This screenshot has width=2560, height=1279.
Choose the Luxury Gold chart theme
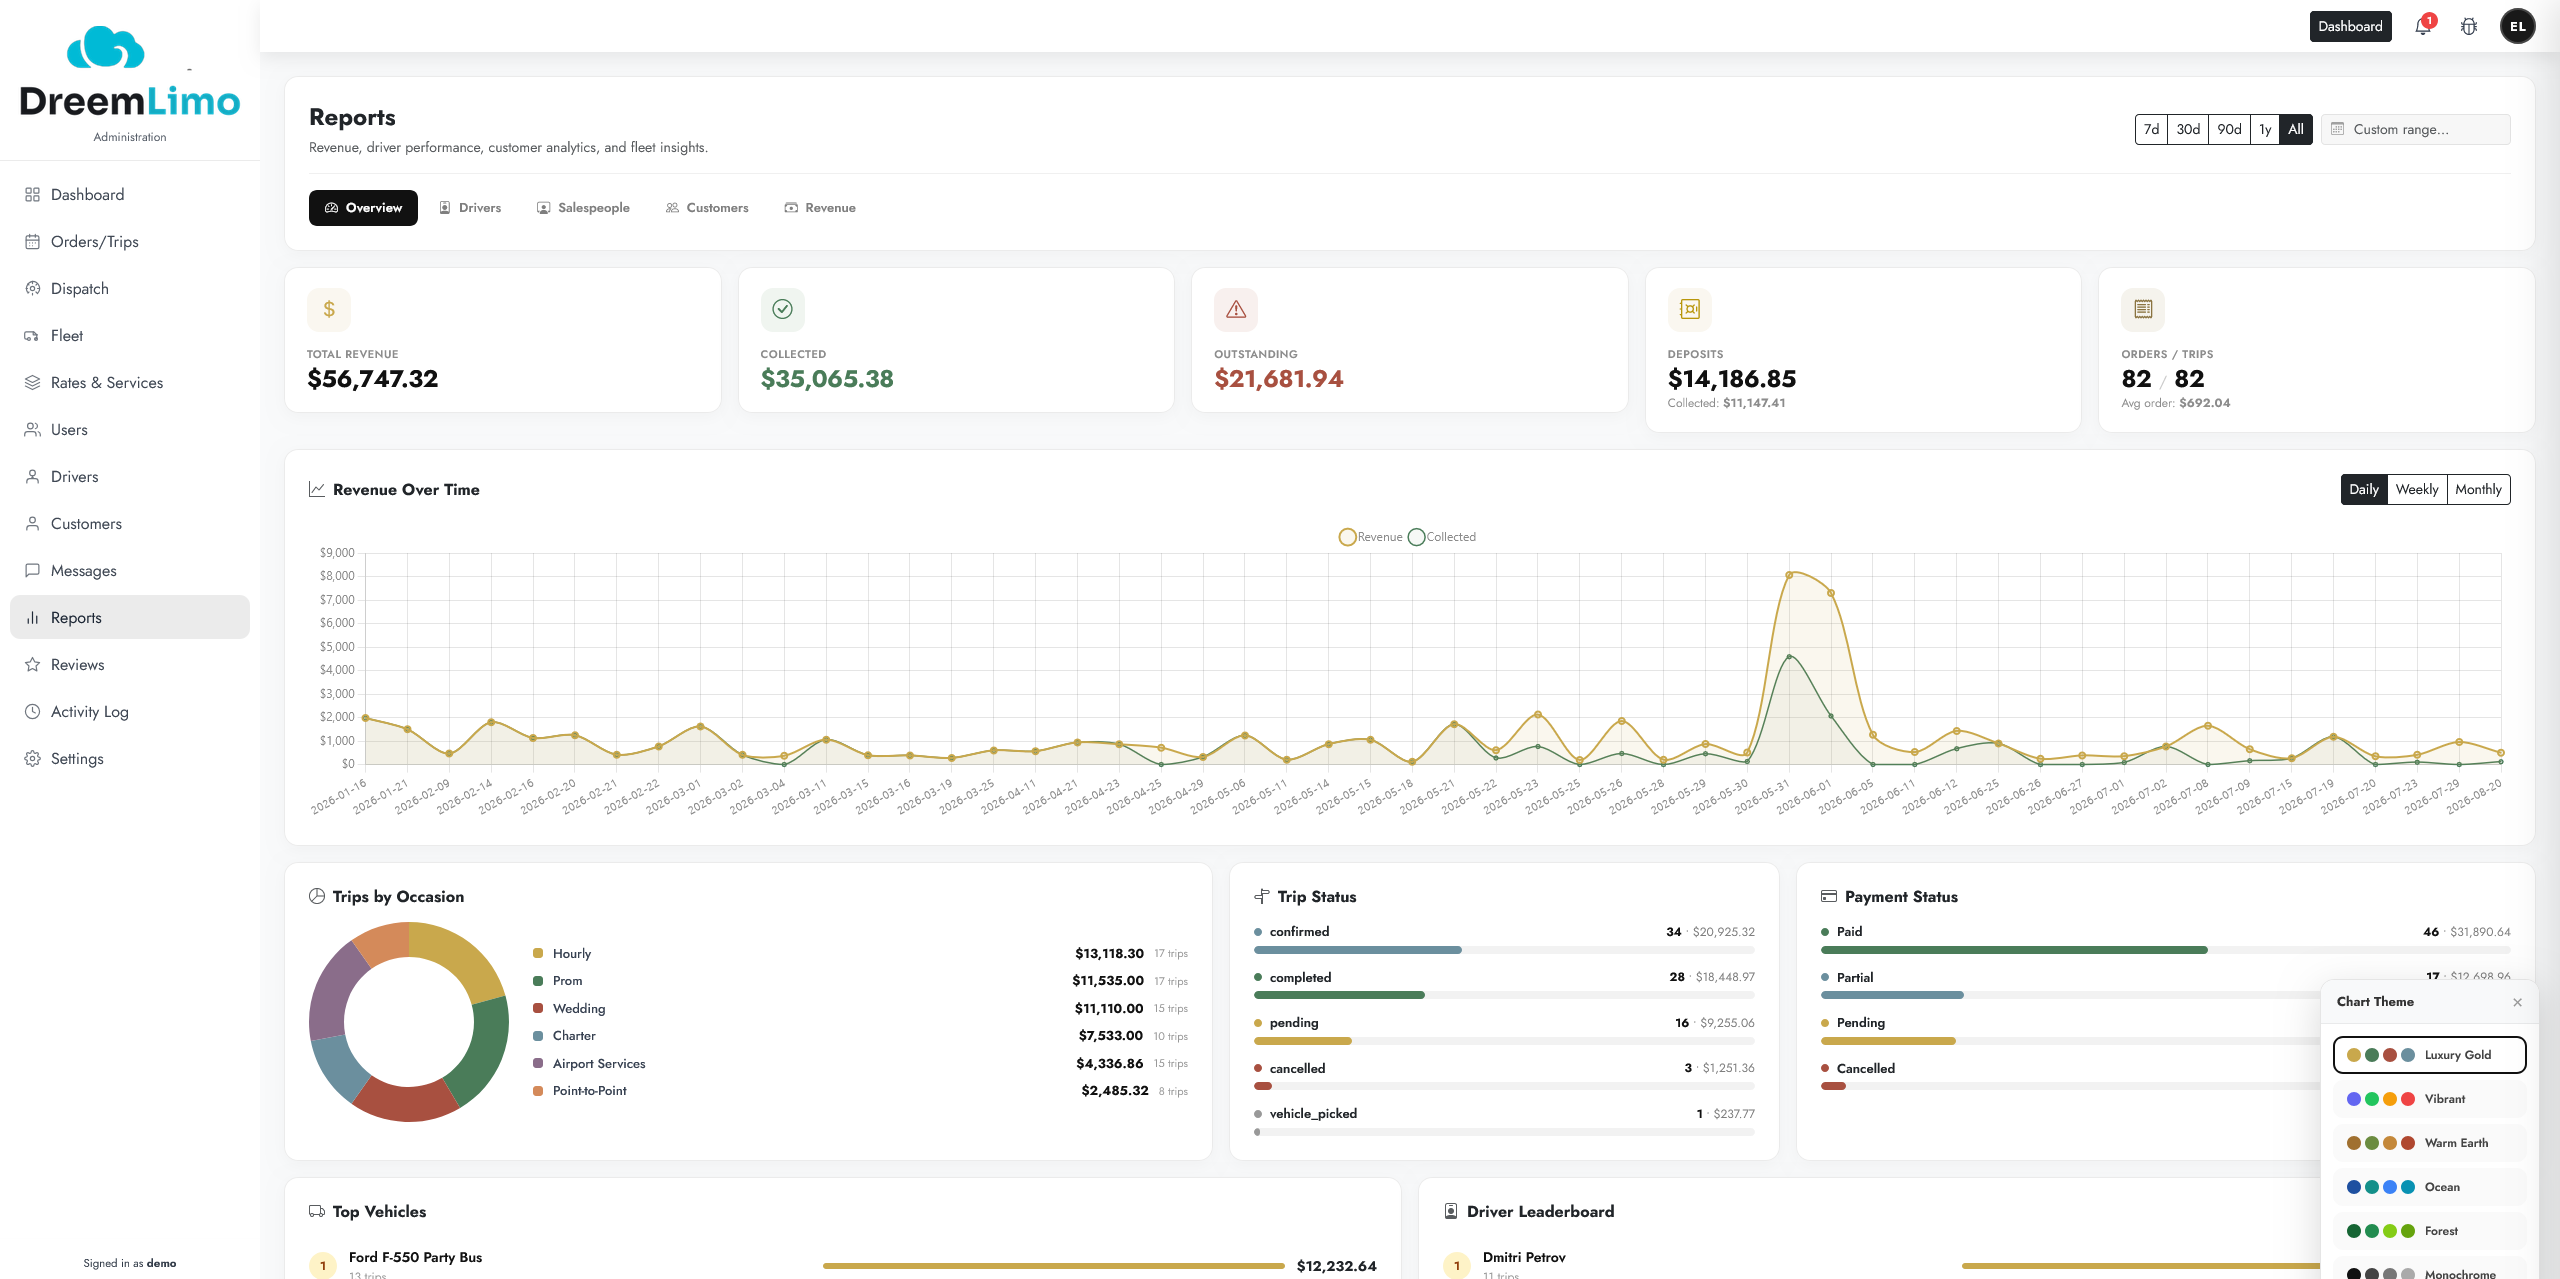[2429, 1055]
